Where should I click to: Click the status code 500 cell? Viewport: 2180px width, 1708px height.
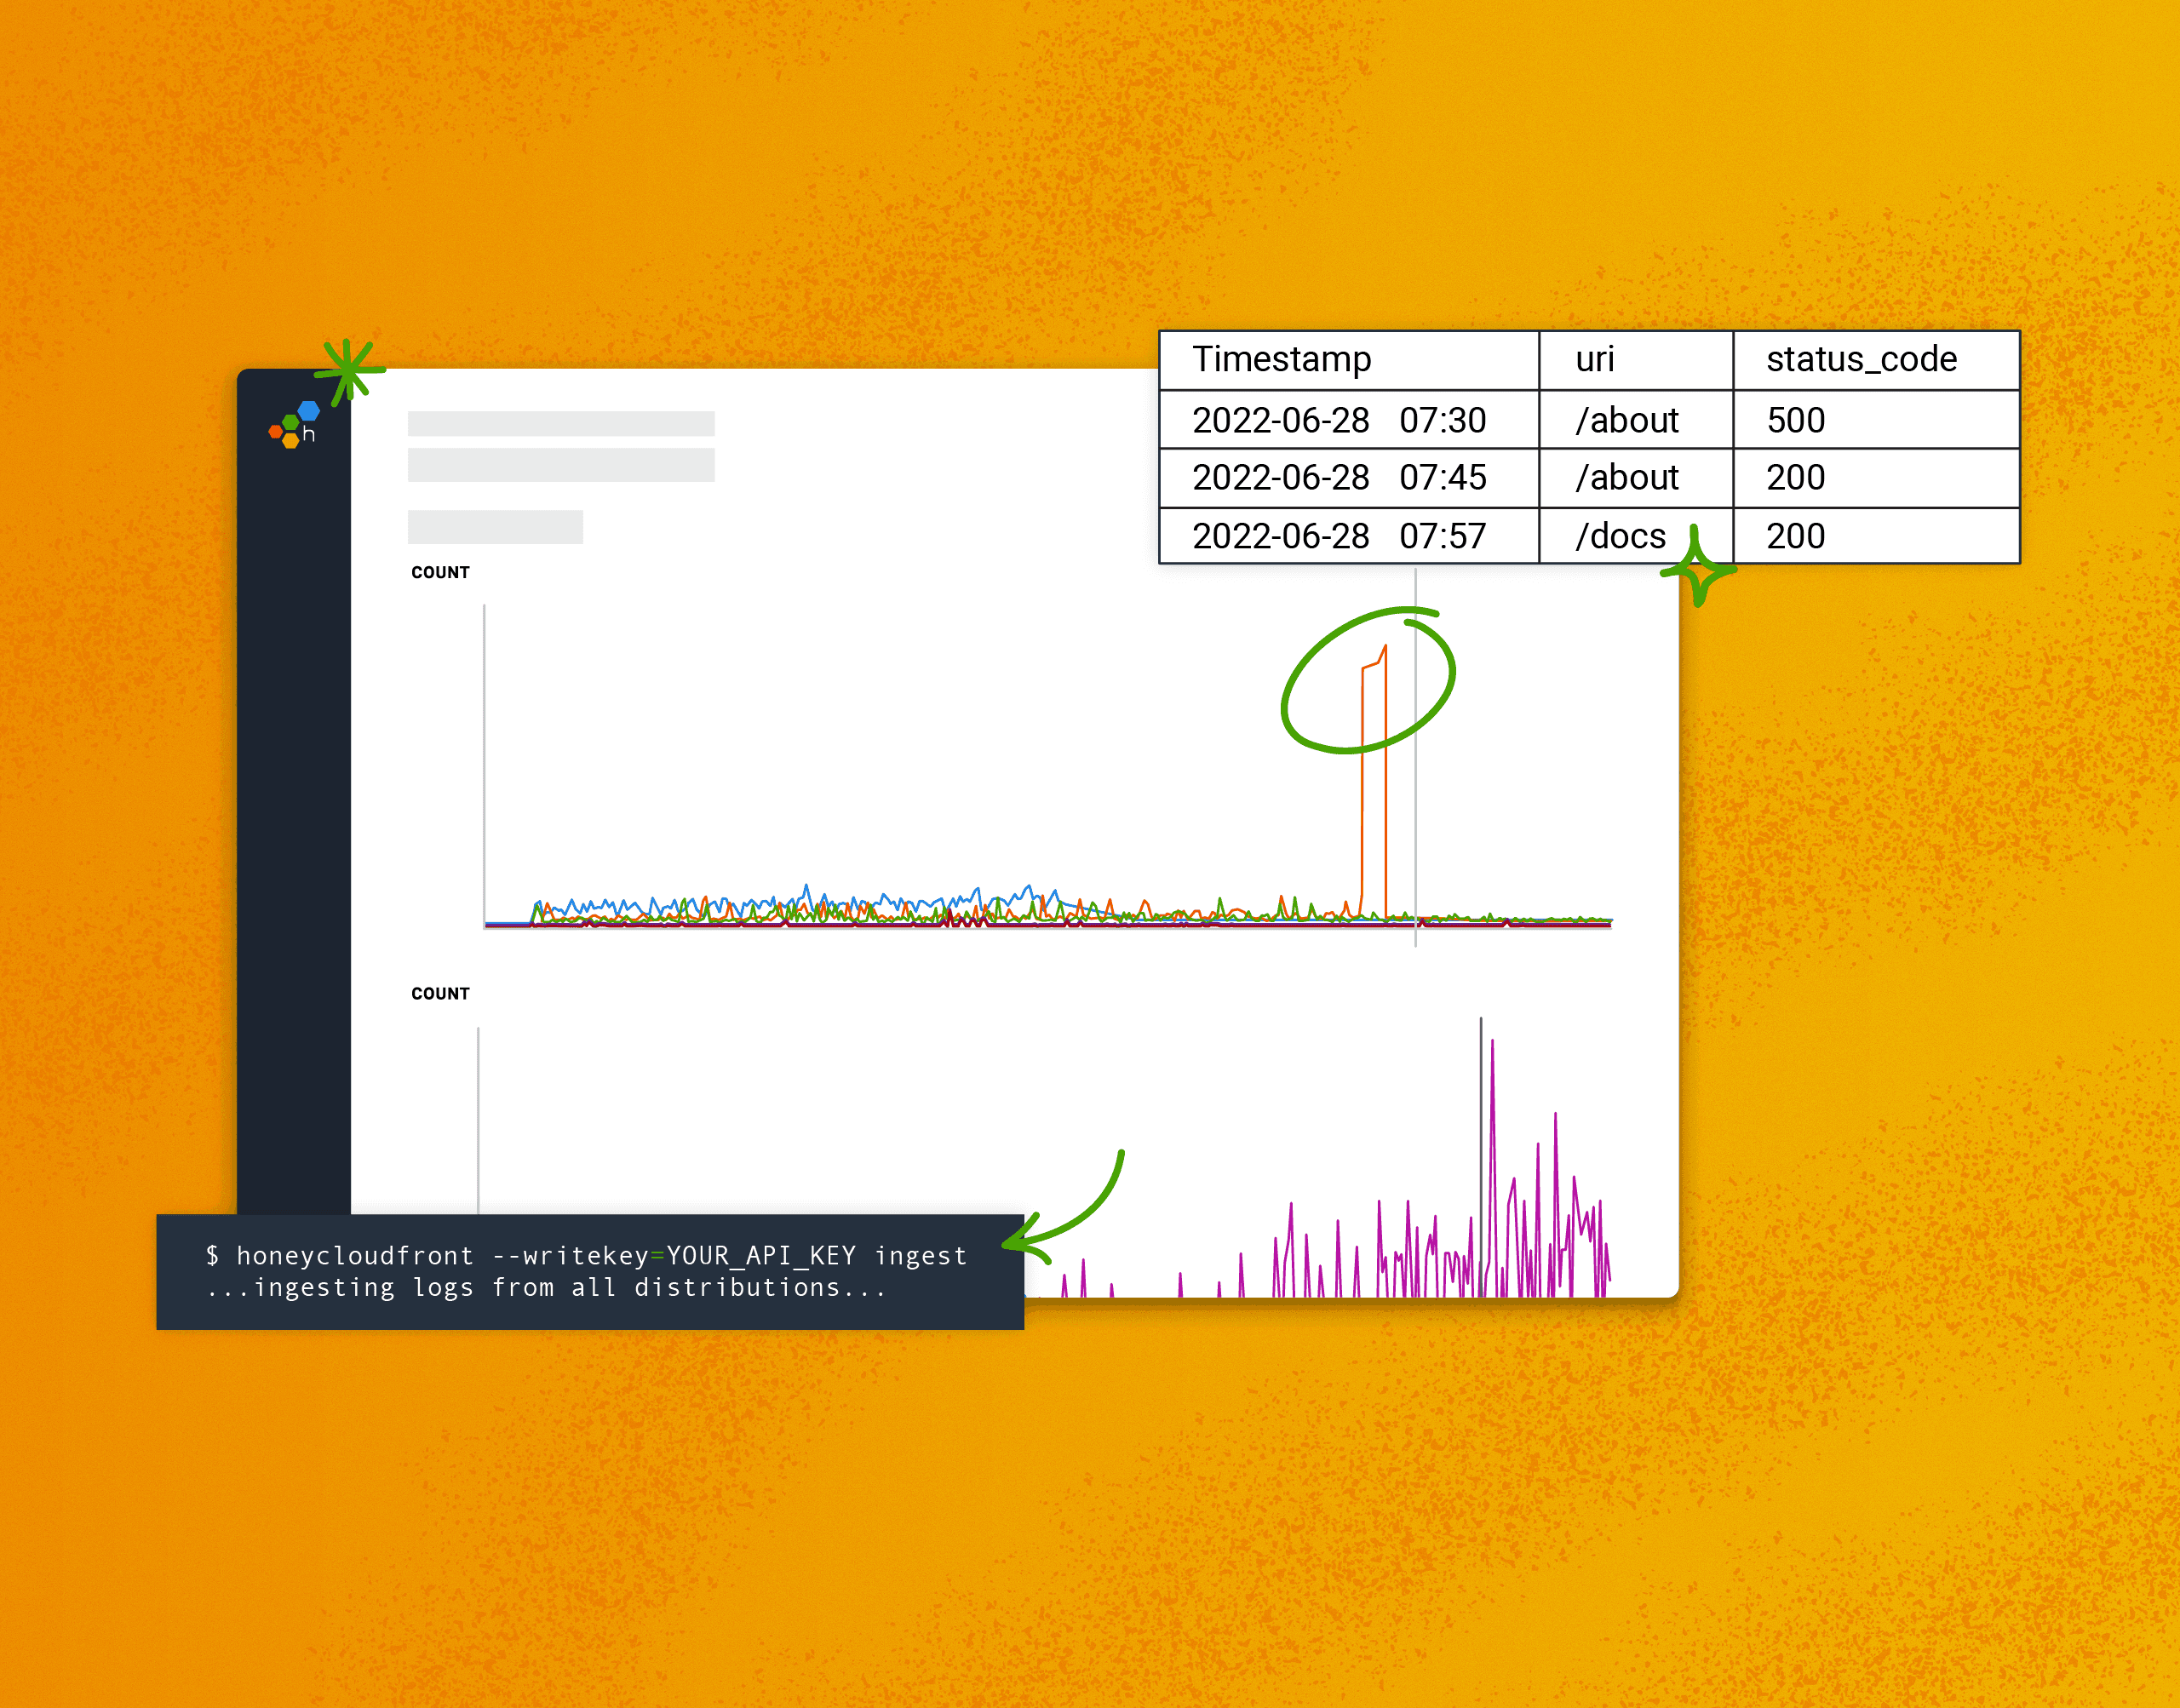(1796, 420)
